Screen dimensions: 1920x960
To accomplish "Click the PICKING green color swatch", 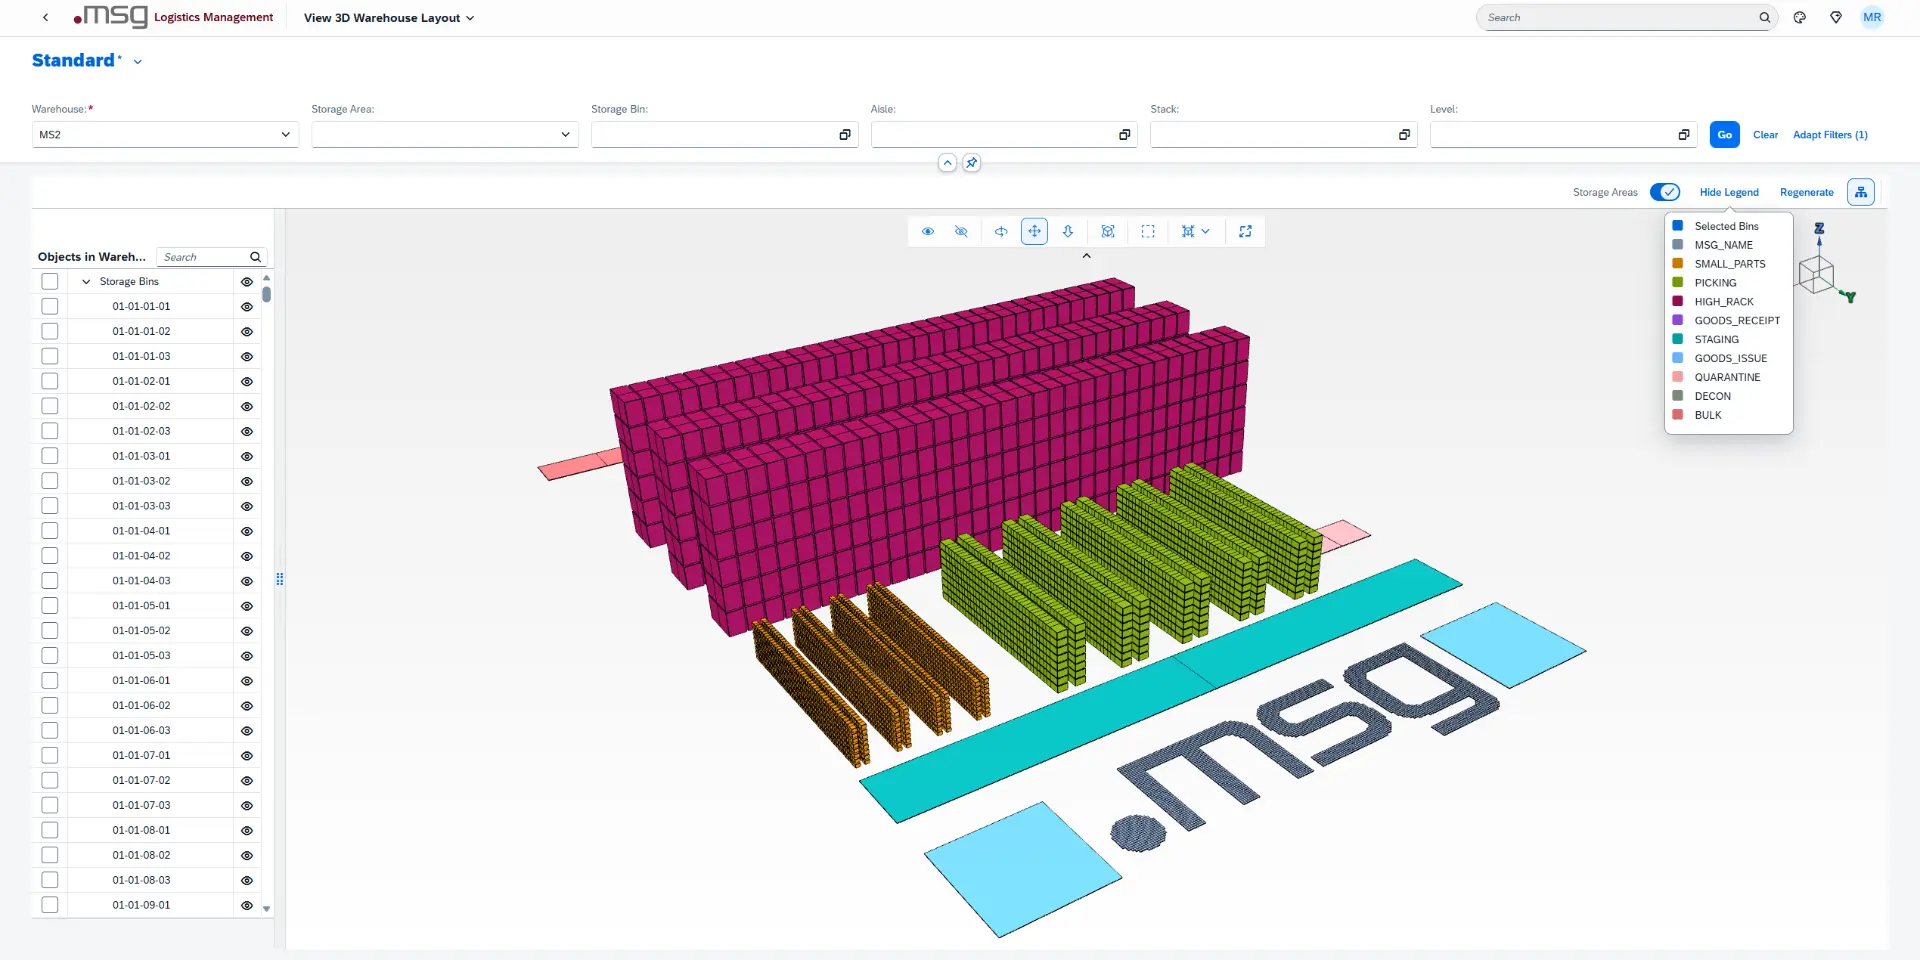I will 1678,283.
